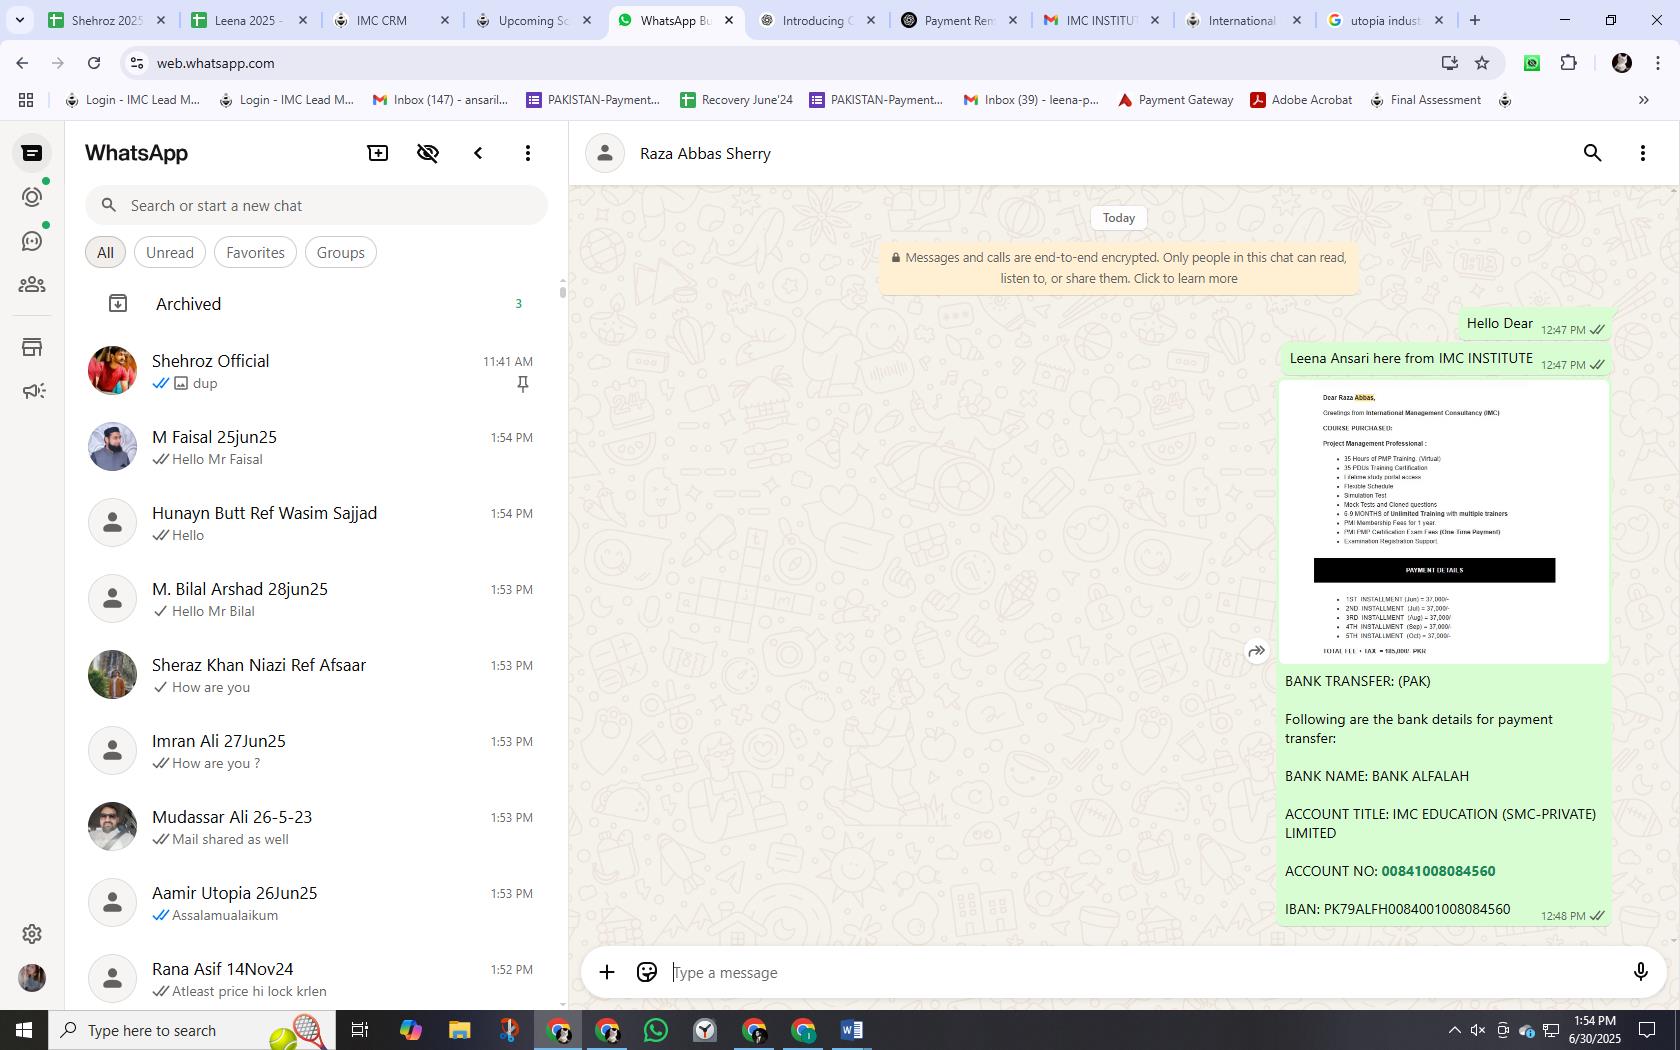Open the Chrome Extensions puzzle icon

(x=1569, y=63)
